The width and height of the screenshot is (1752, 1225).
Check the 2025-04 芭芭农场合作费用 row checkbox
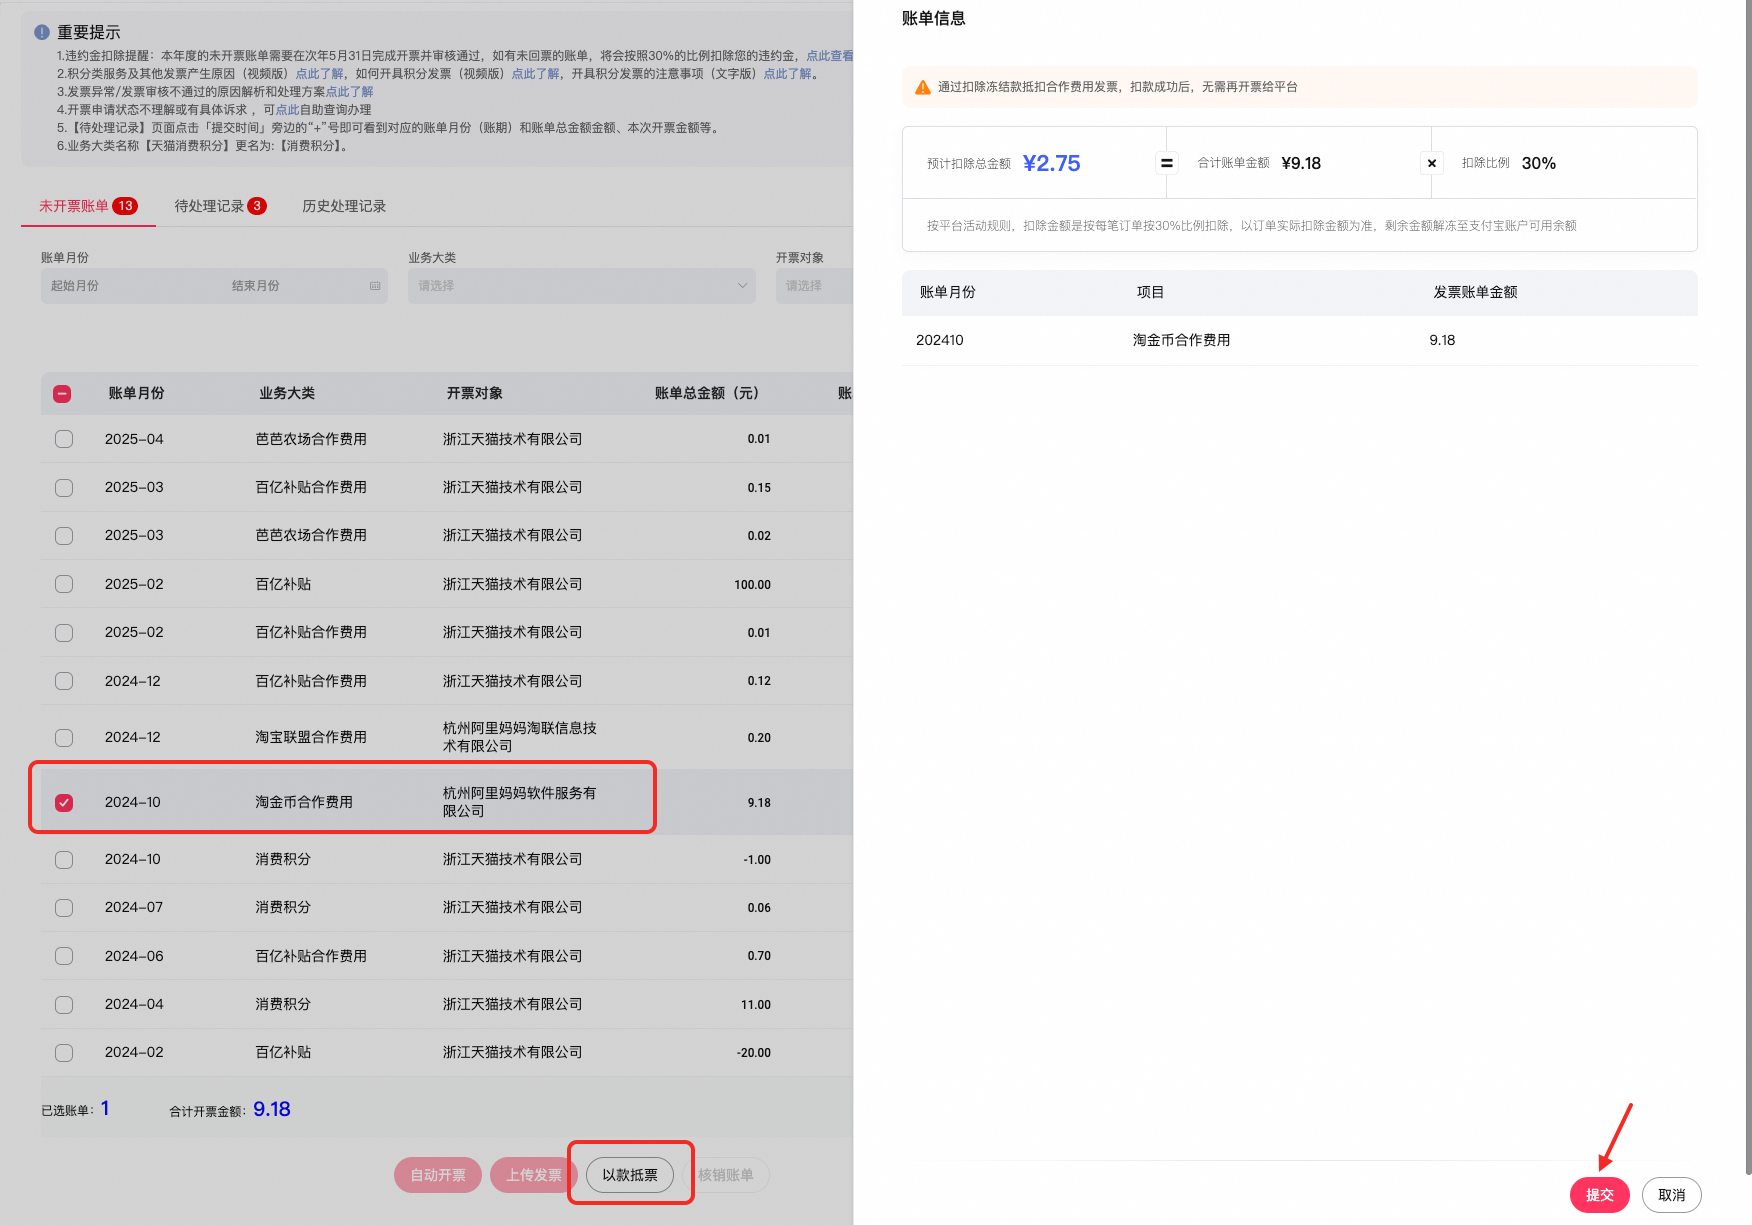[64, 439]
